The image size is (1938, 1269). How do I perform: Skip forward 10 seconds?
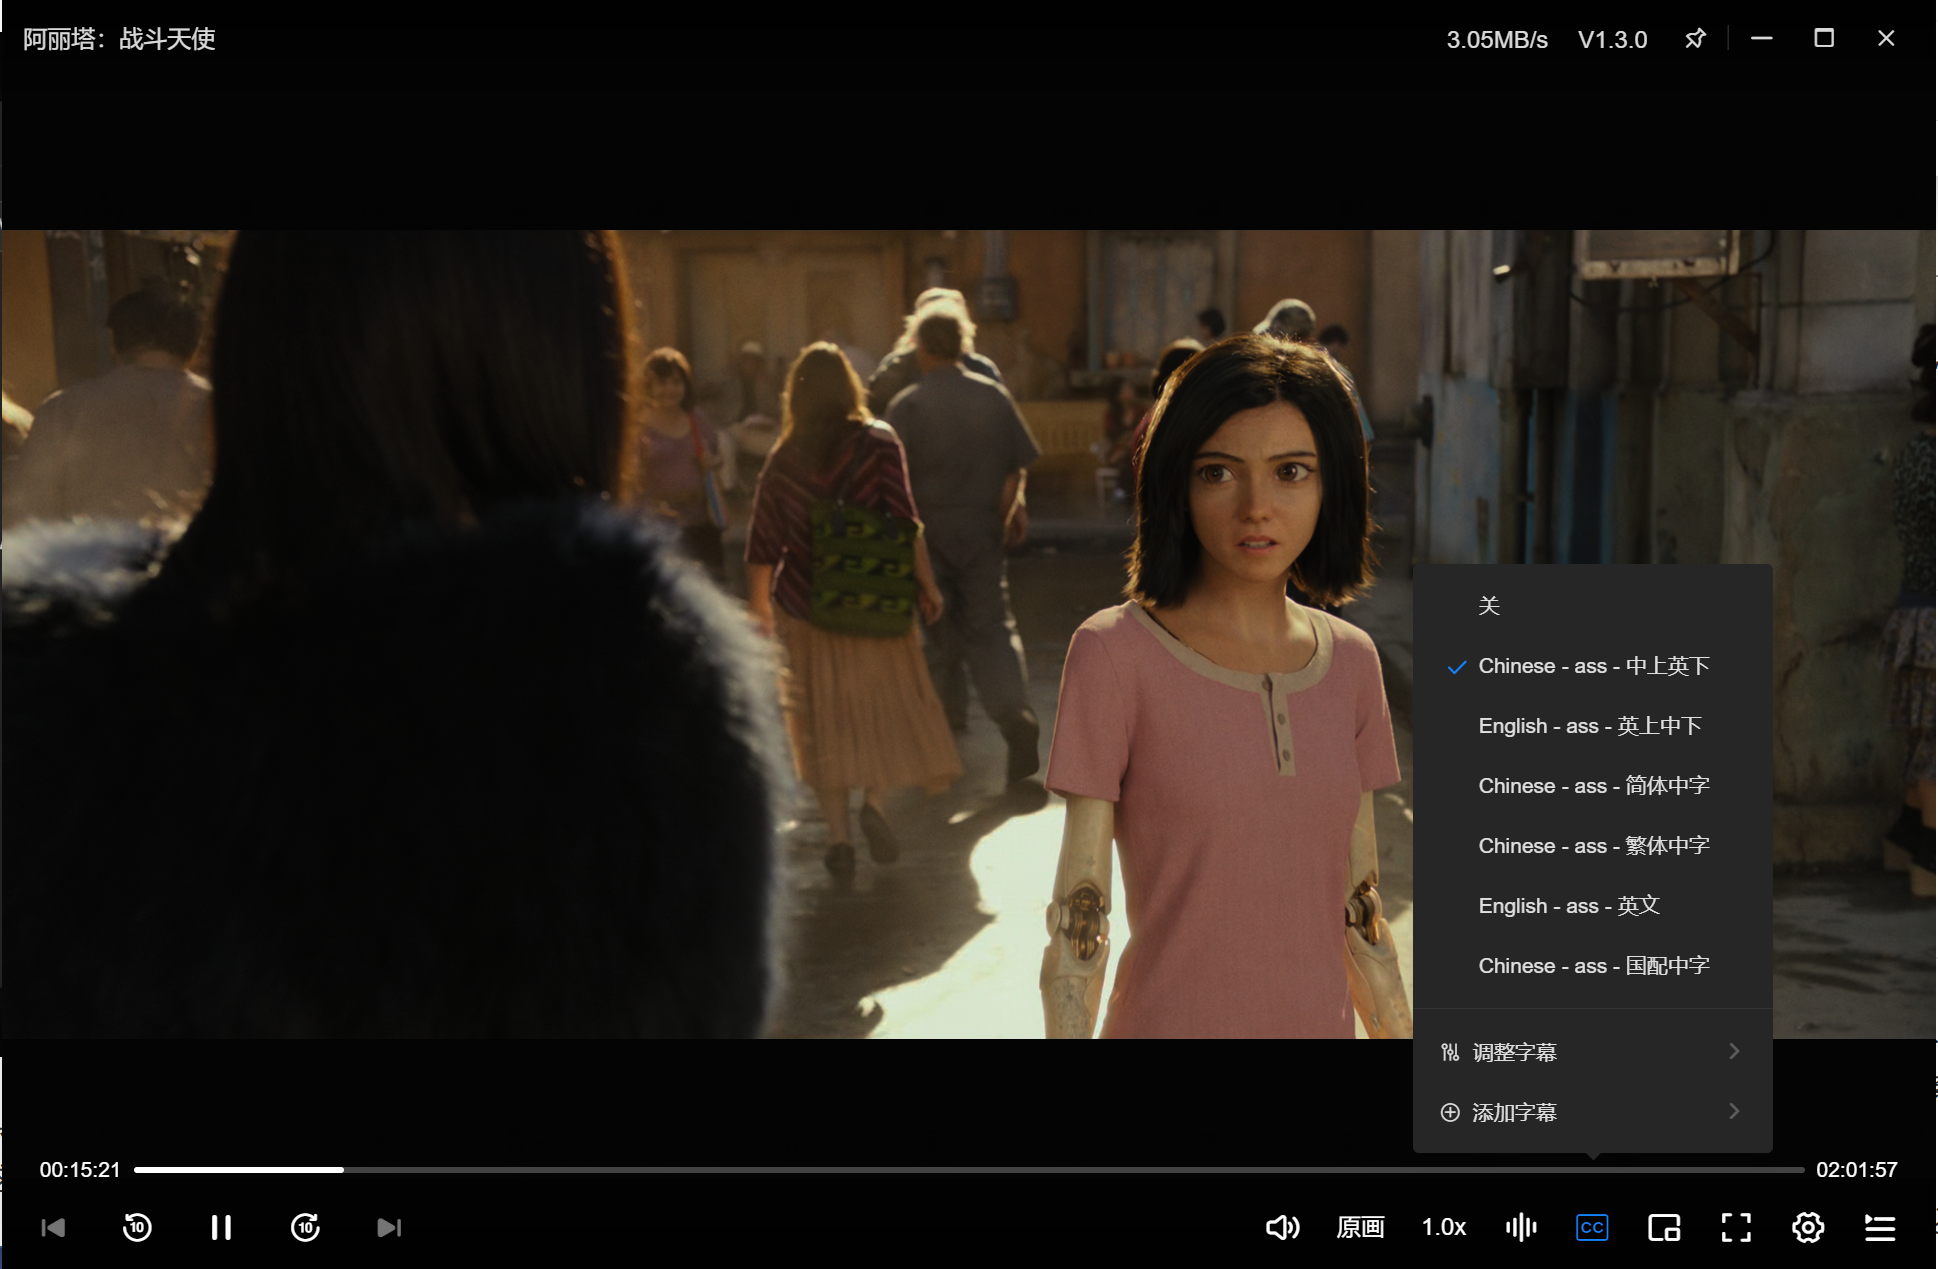click(305, 1227)
